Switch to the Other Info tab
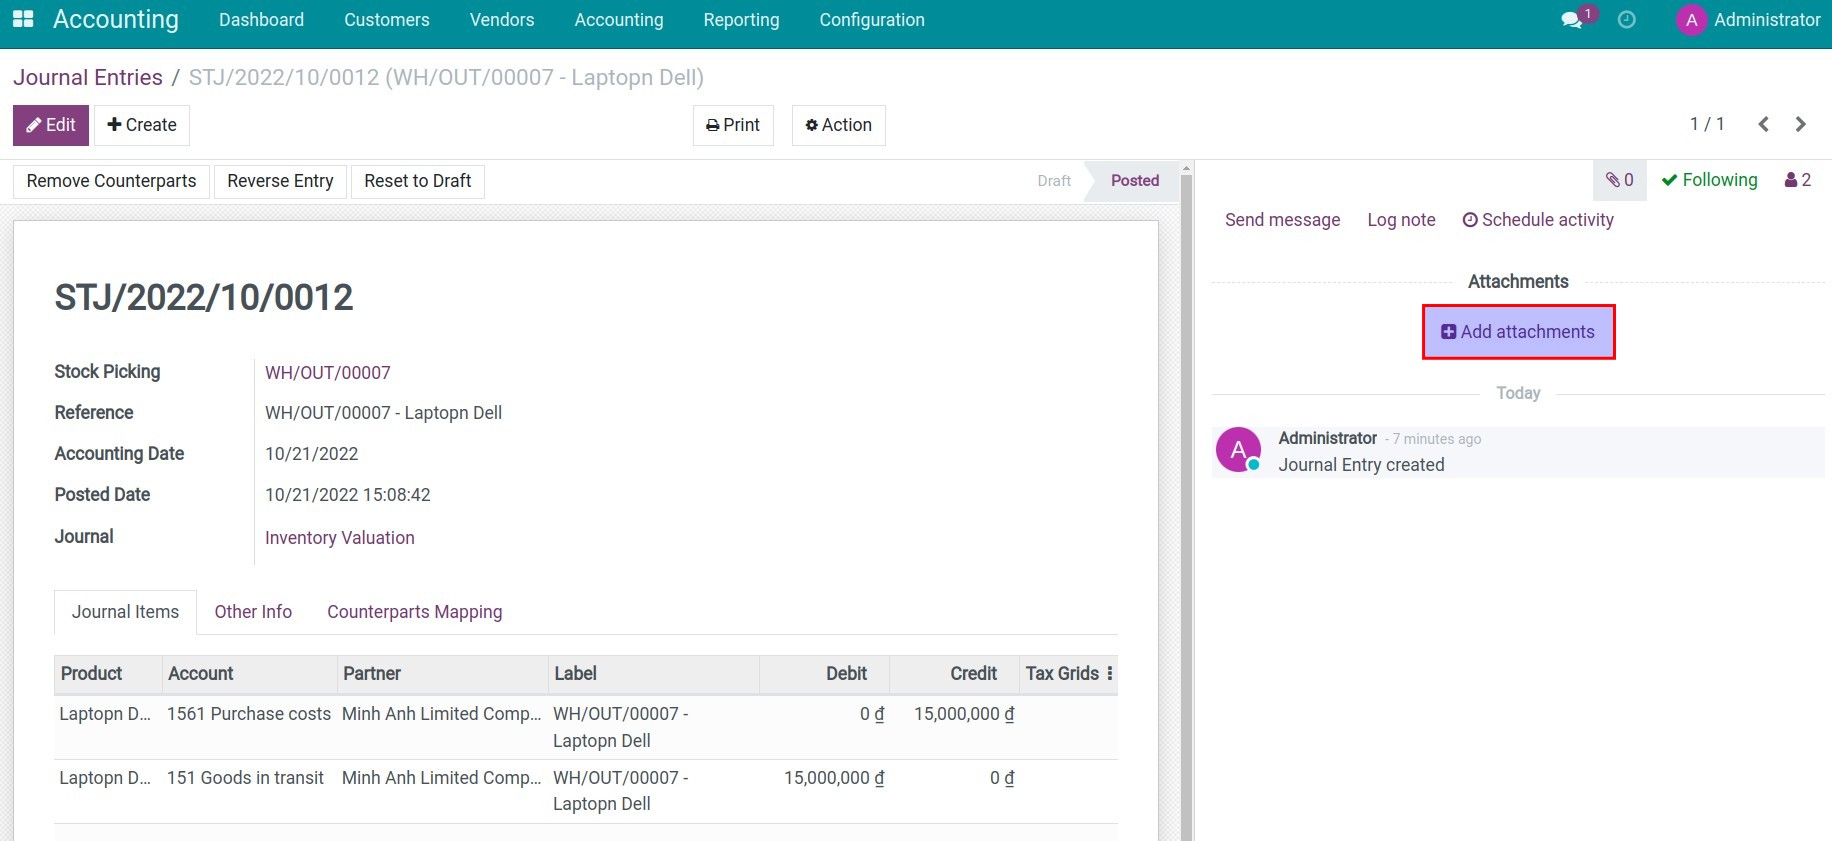 (253, 612)
